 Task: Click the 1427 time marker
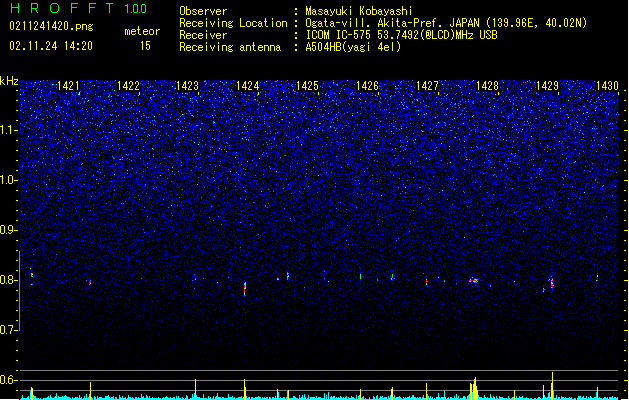(428, 86)
